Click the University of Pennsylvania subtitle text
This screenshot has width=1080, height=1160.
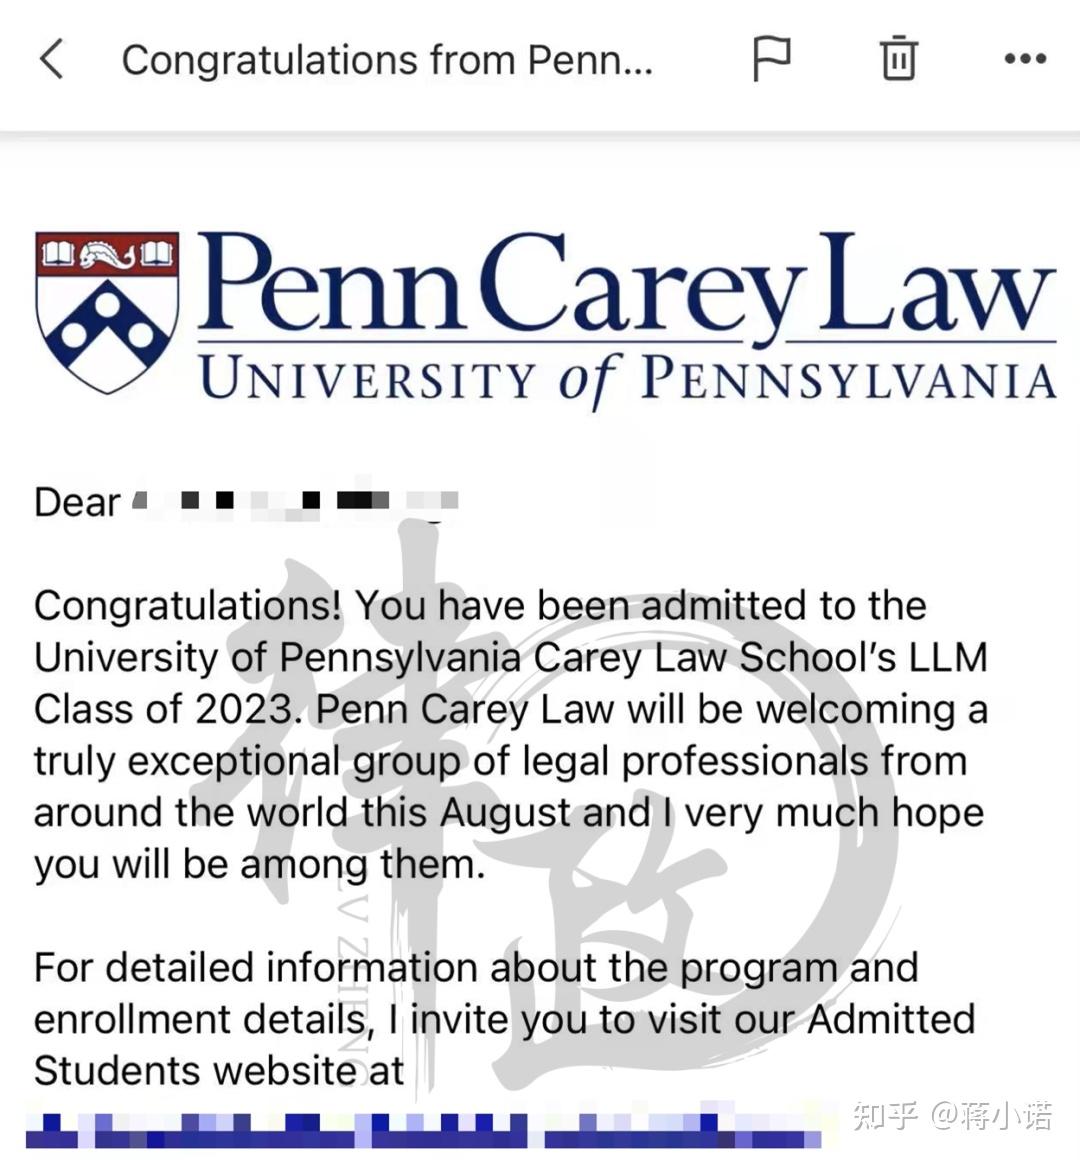pos(627,381)
